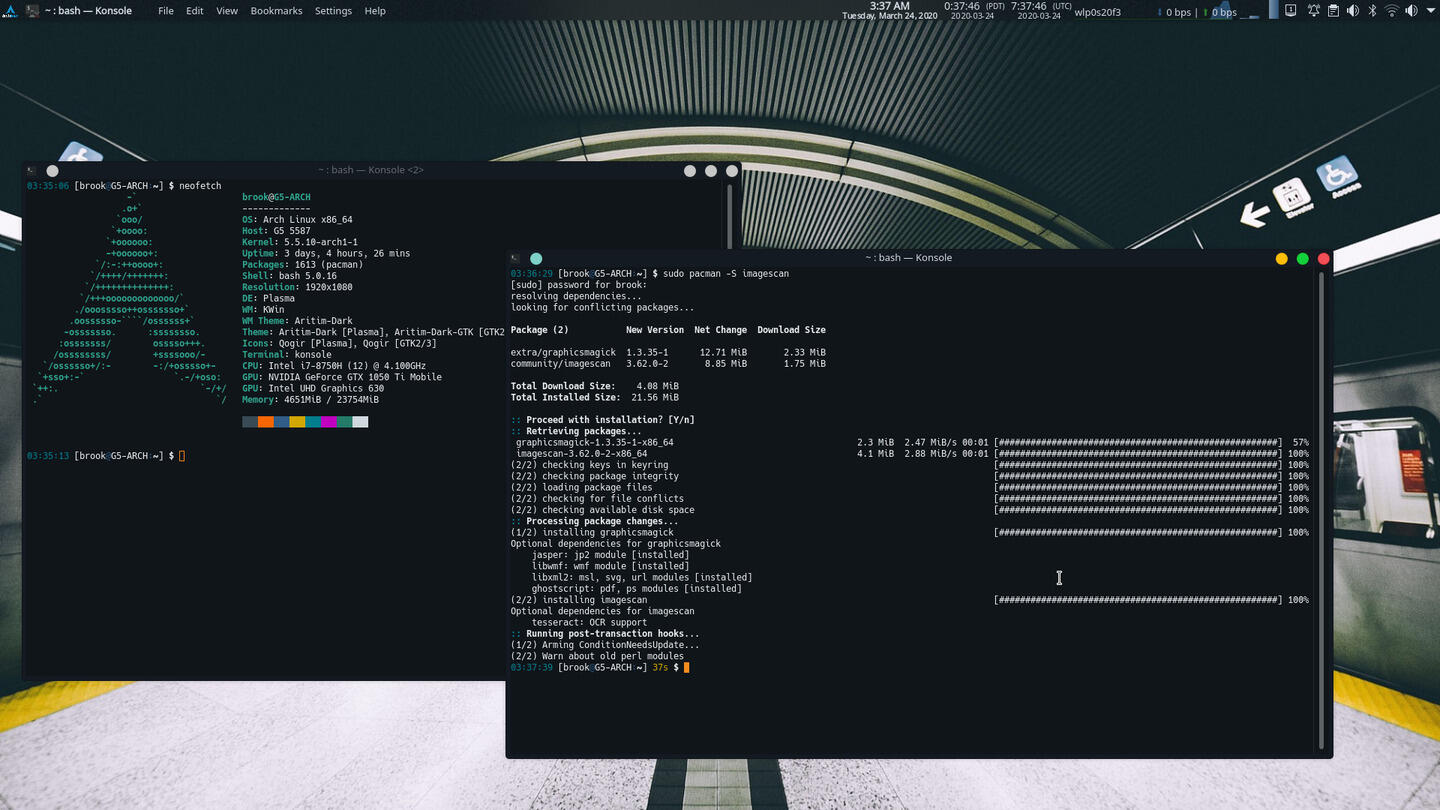Click the 'Packages: 1613 (pacman)' line

point(302,264)
